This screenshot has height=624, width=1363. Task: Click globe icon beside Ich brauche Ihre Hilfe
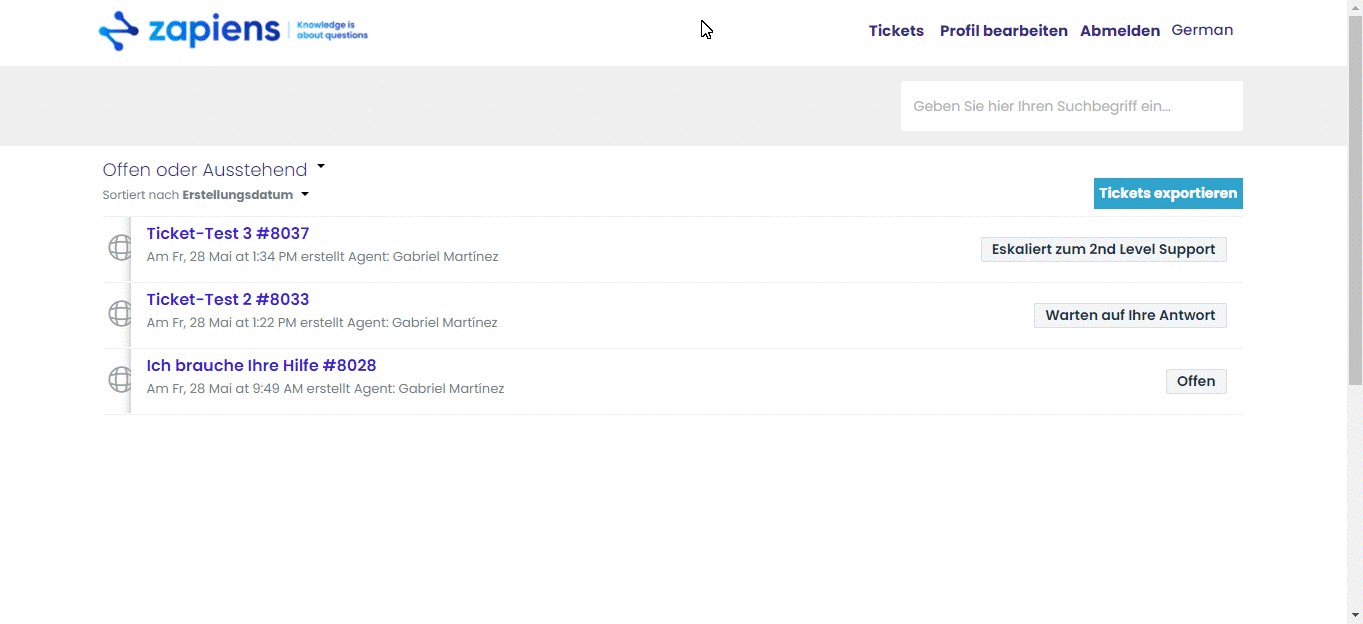tap(119, 379)
